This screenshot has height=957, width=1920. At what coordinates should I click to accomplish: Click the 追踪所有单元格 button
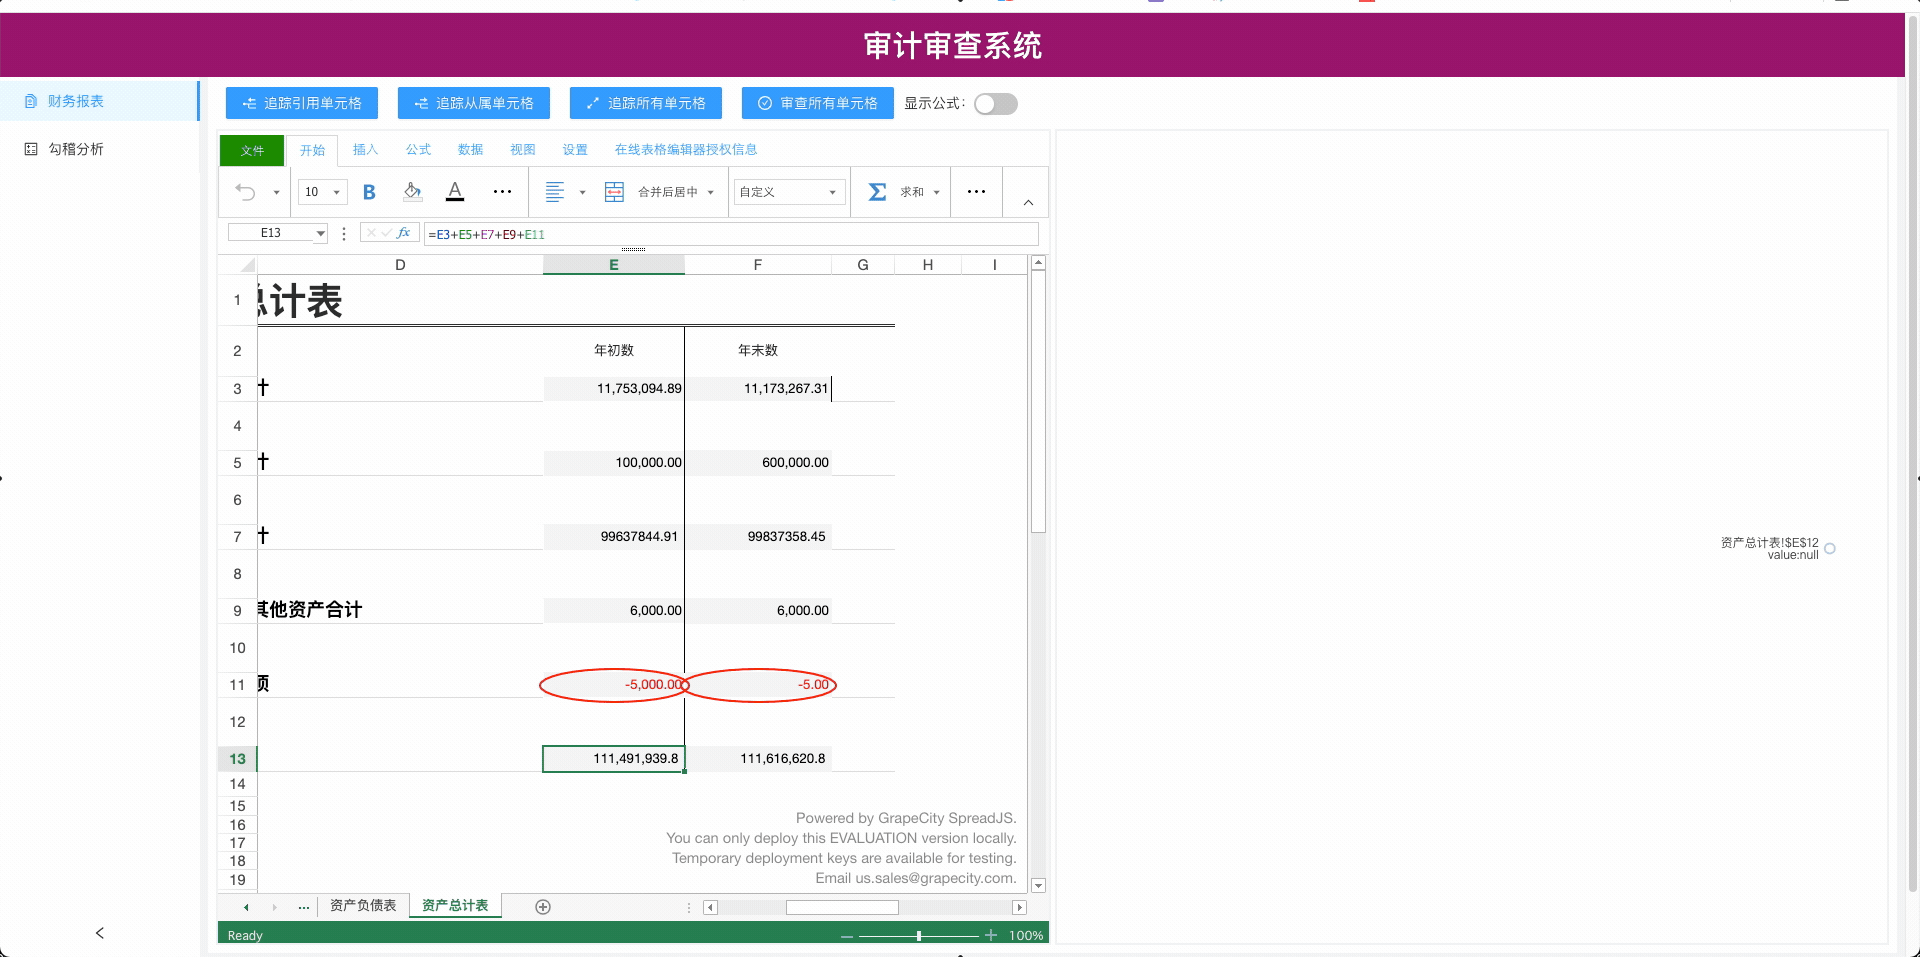[x=646, y=103]
